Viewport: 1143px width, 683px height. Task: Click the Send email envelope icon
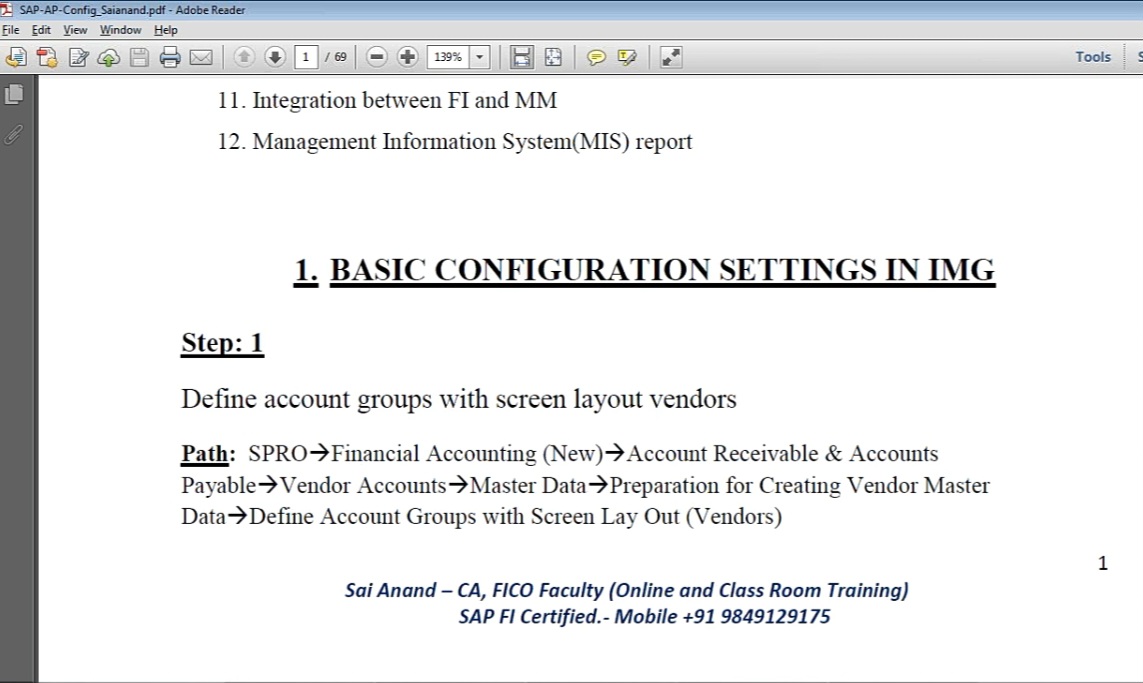click(201, 57)
